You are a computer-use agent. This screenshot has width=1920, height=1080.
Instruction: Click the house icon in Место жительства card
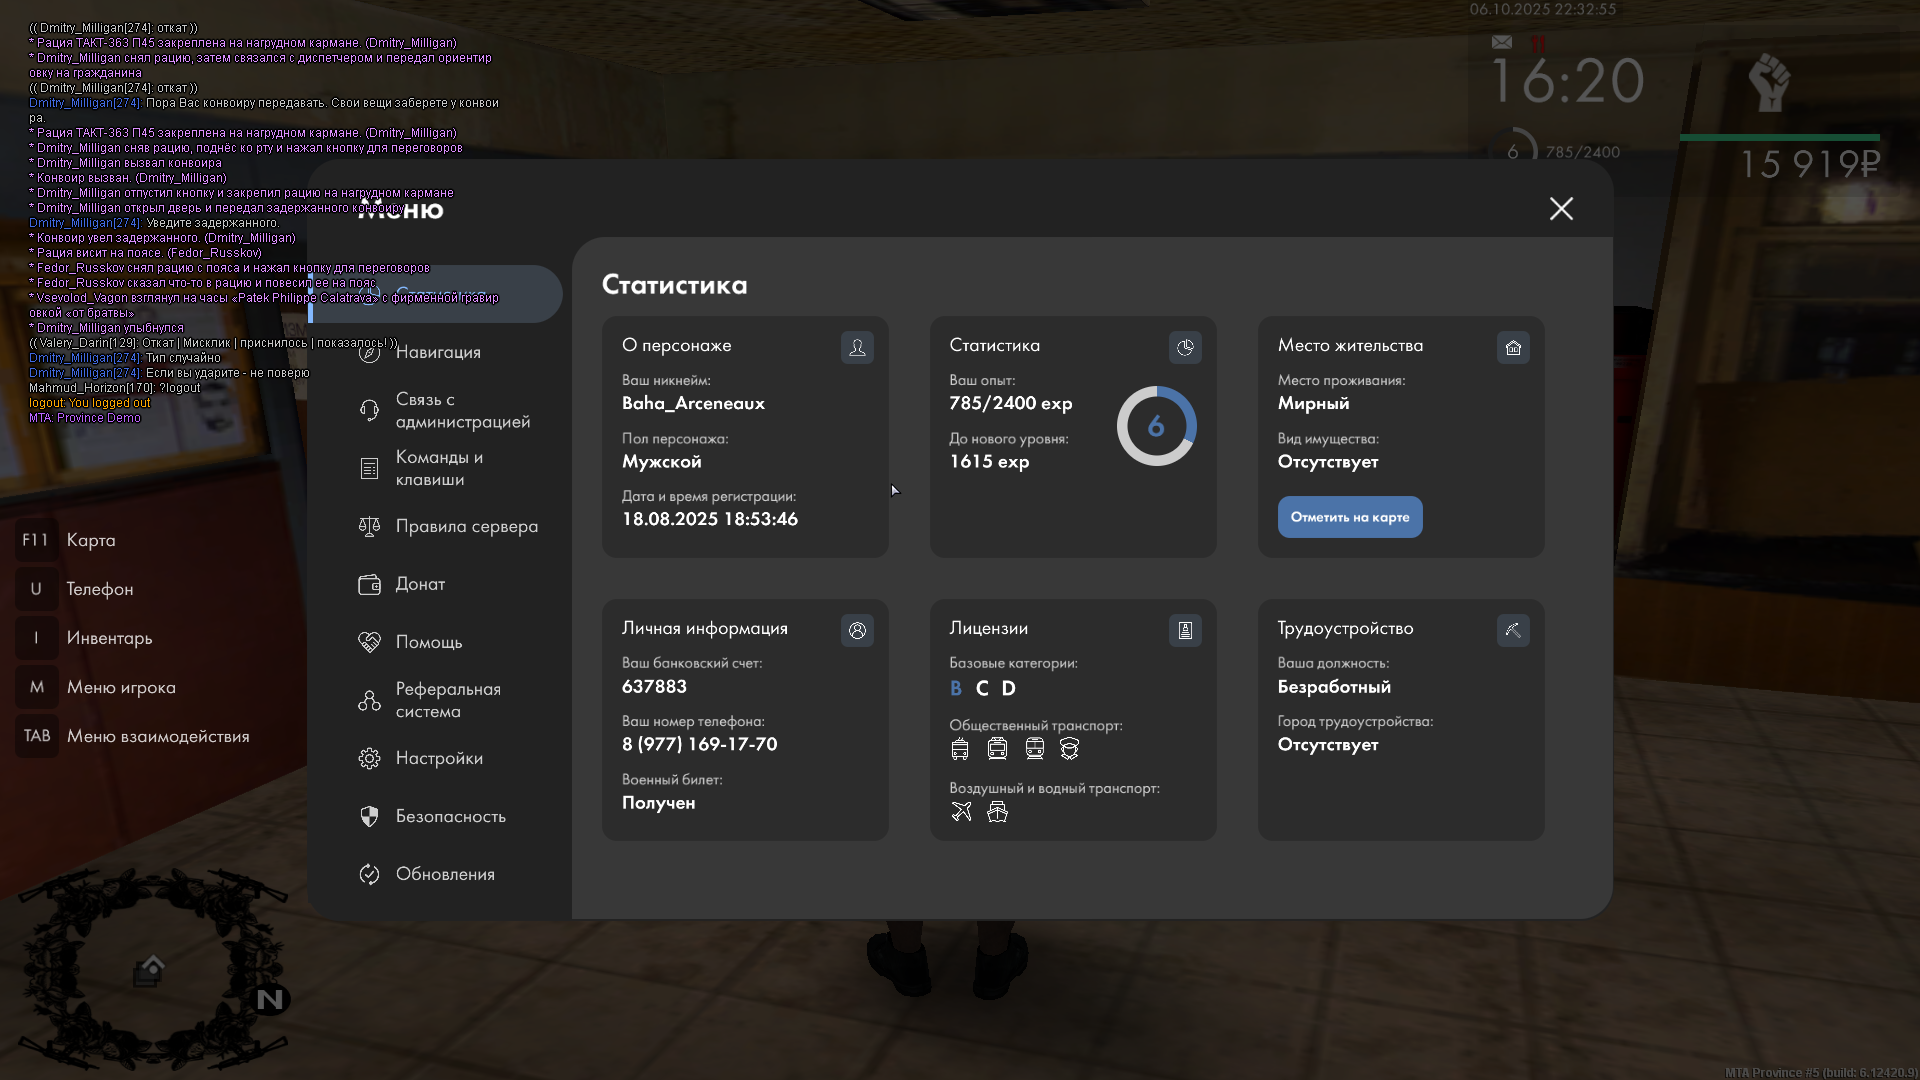click(x=1513, y=347)
